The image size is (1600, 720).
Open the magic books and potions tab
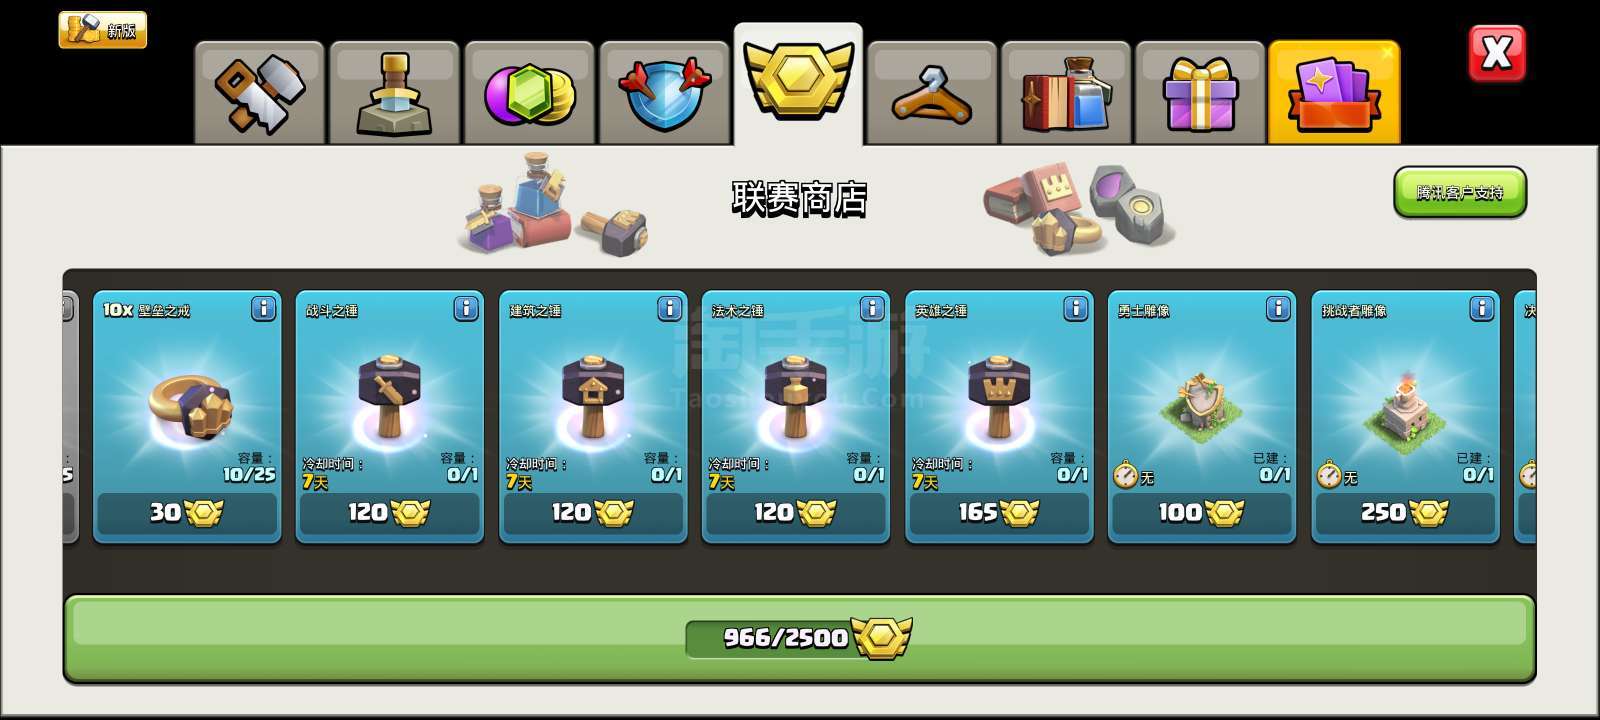click(x=1066, y=93)
